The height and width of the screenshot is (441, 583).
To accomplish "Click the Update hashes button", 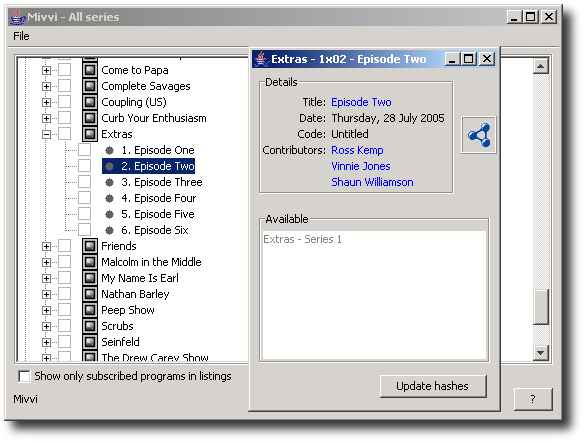I will [x=433, y=386].
